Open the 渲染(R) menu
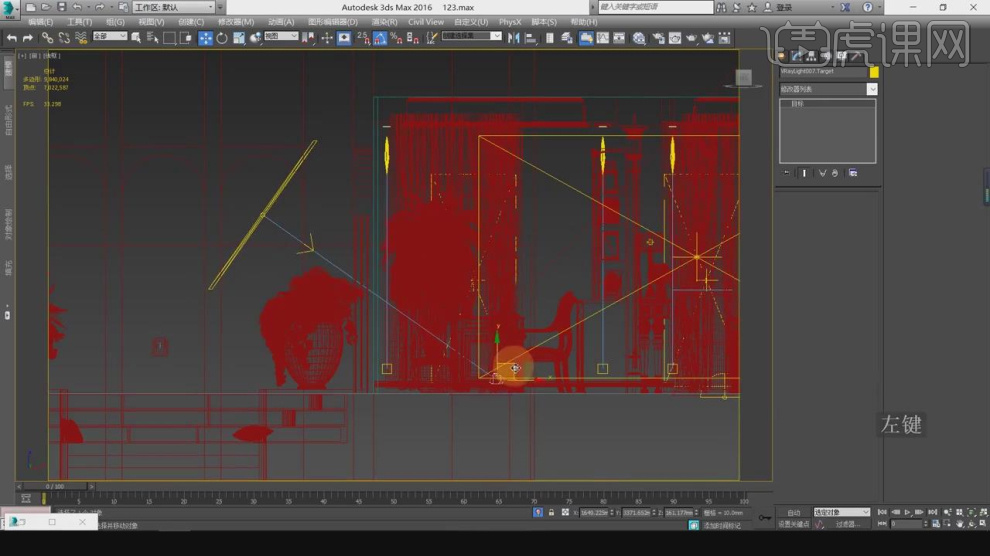This screenshot has width=990, height=556. [x=385, y=22]
